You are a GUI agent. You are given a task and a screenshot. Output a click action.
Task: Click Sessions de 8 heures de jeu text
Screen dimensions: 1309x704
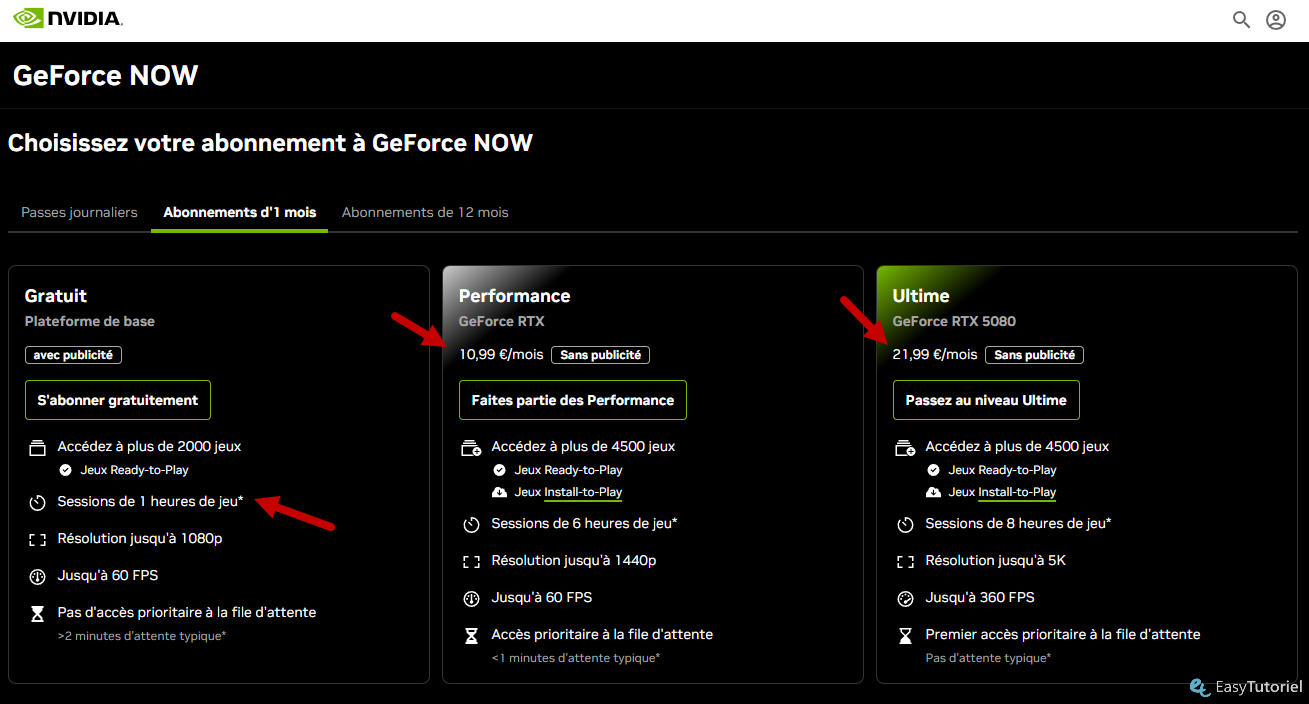(1018, 523)
